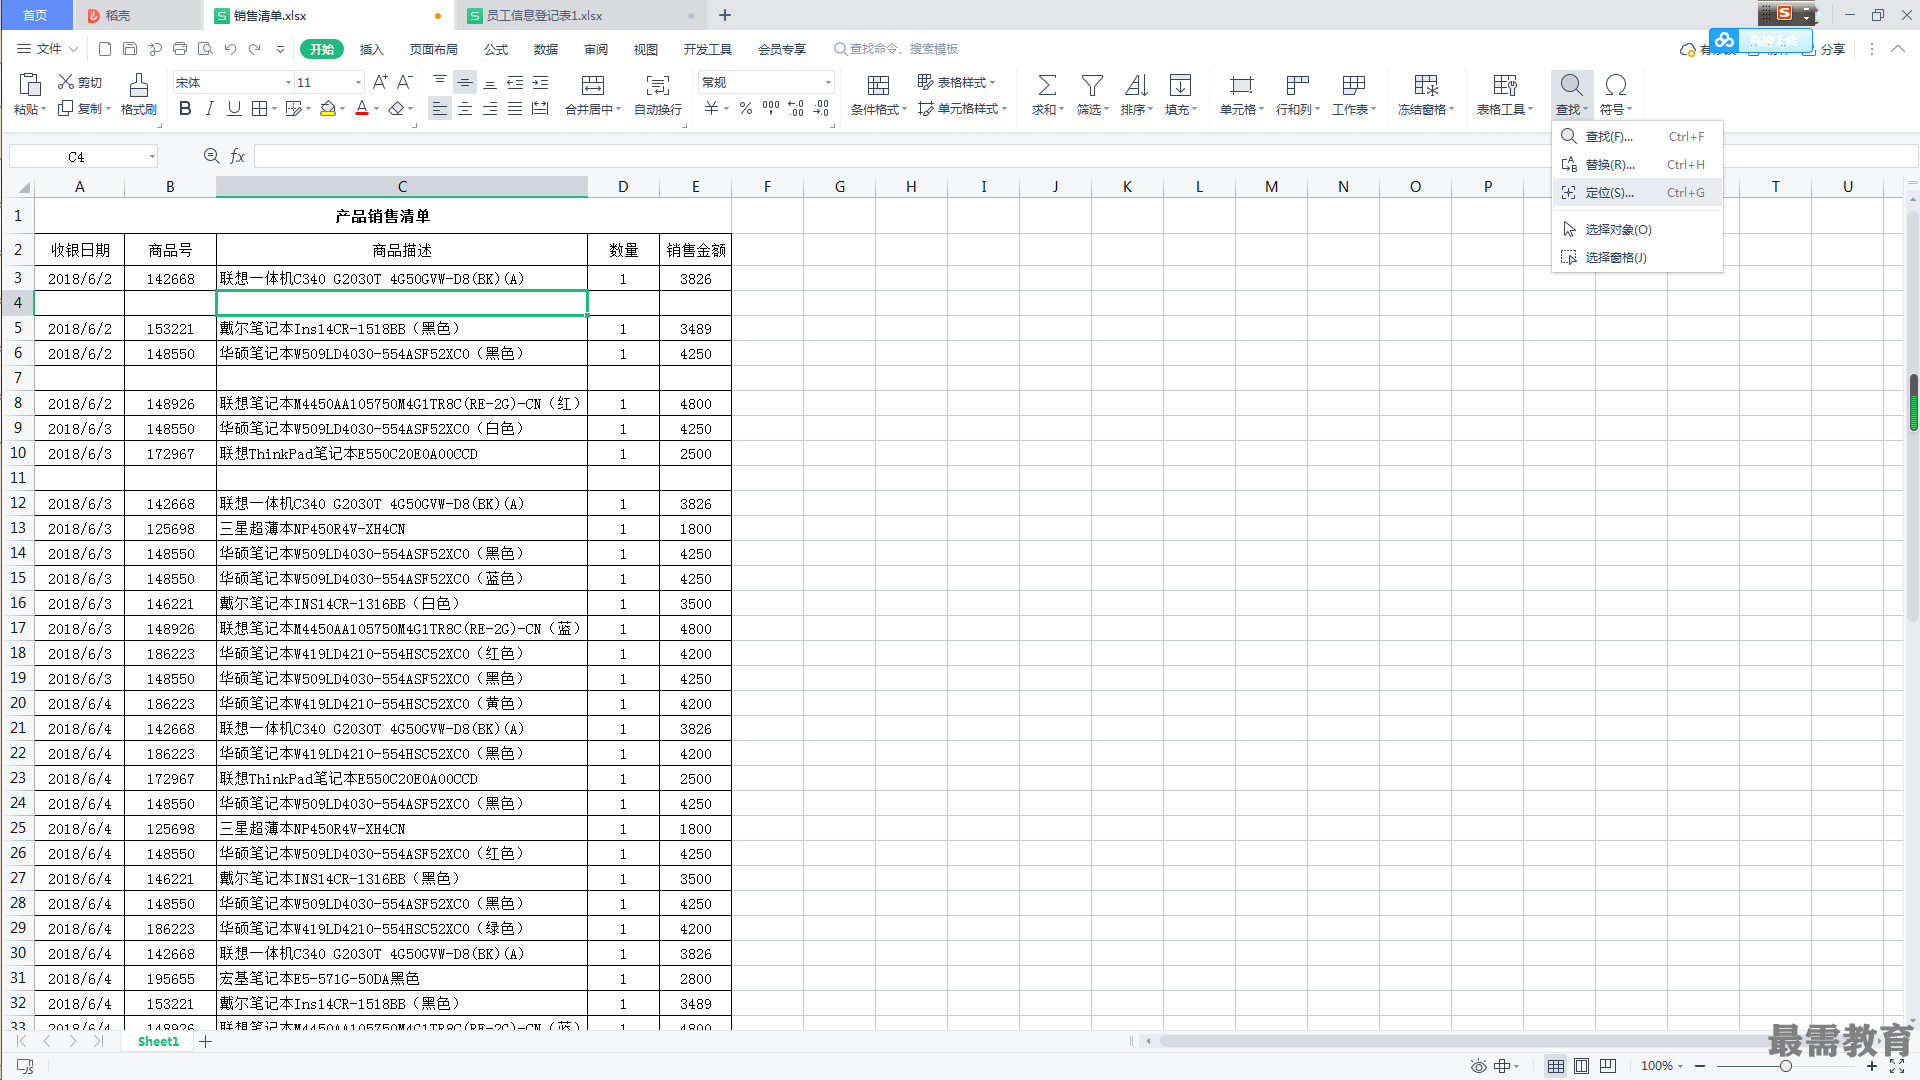Toggle center horizontal alignment
The image size is (1920, 1080).
pos(465,108)
